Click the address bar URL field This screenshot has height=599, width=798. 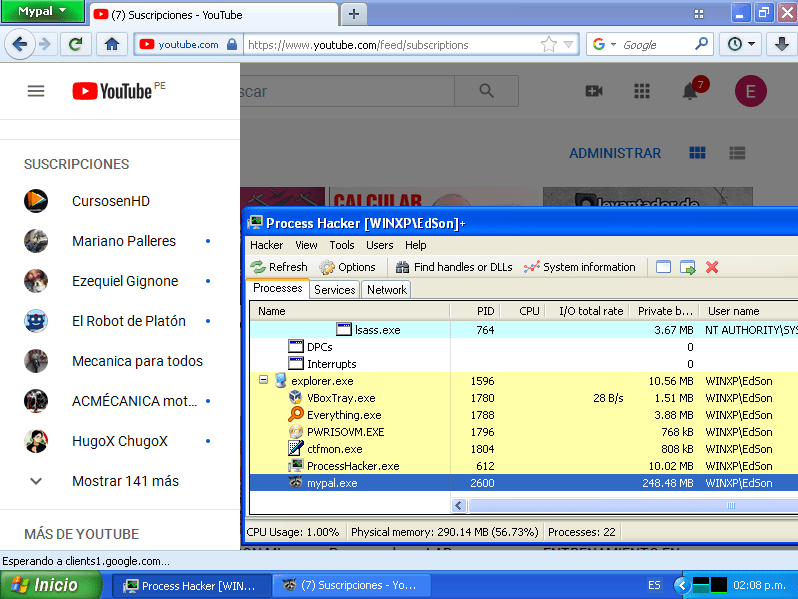click(x=392, y=45)
